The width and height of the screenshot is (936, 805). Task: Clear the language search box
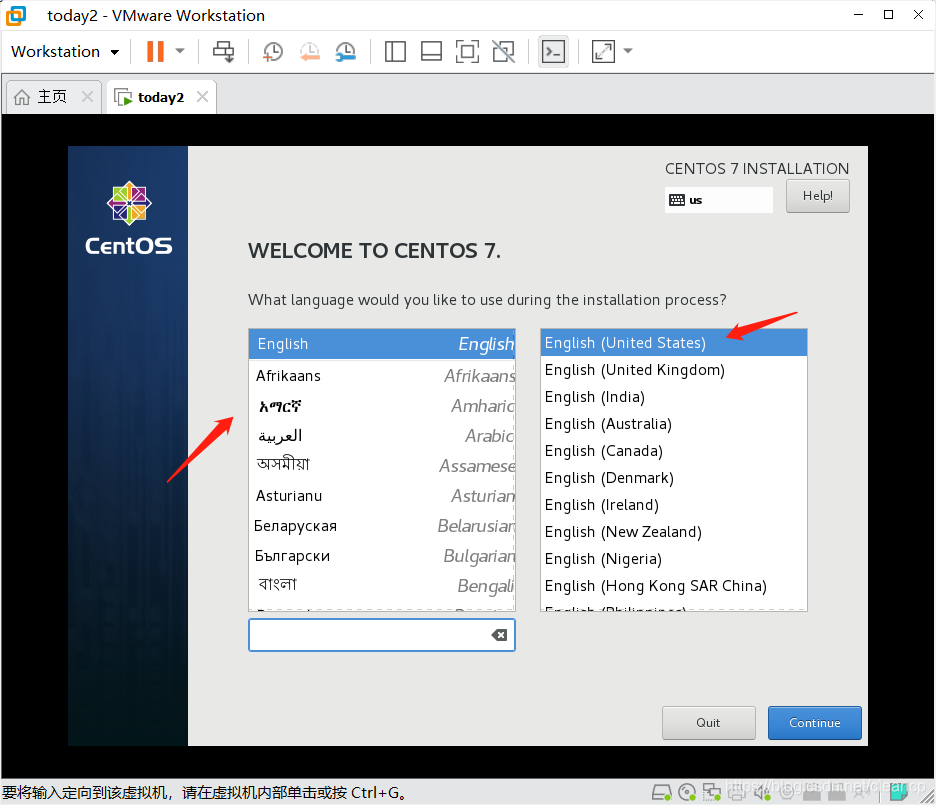[x=499, y=635]
